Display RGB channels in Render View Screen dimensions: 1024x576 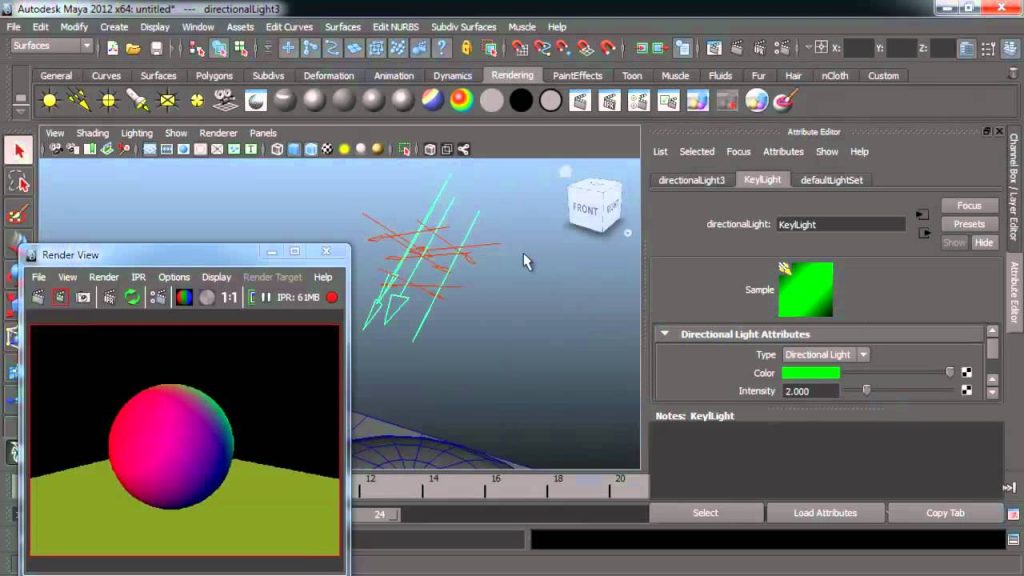tap(184, 297)
